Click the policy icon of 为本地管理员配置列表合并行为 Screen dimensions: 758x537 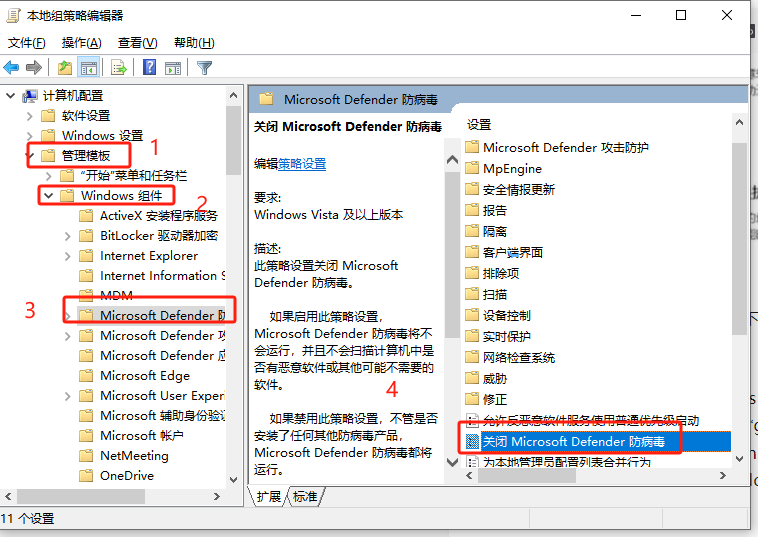472,462
